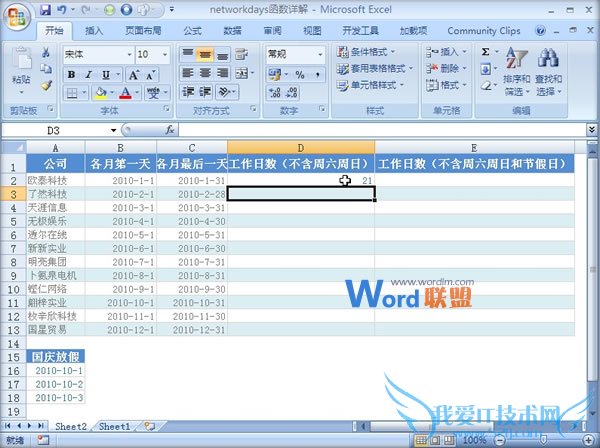
Task: Switch to the 数据 ribbon tab
Action: pyautogui.click(x=232, y=31)
